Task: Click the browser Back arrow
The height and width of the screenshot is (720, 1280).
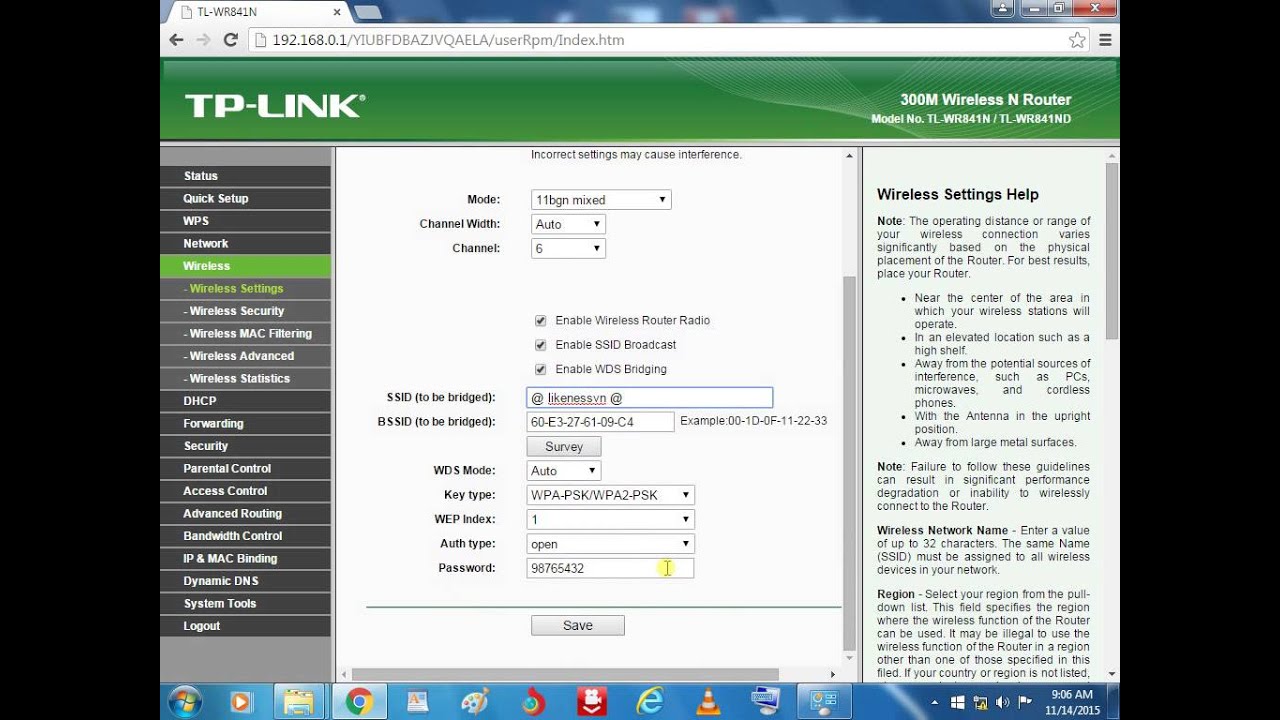Action: point(177,40)
